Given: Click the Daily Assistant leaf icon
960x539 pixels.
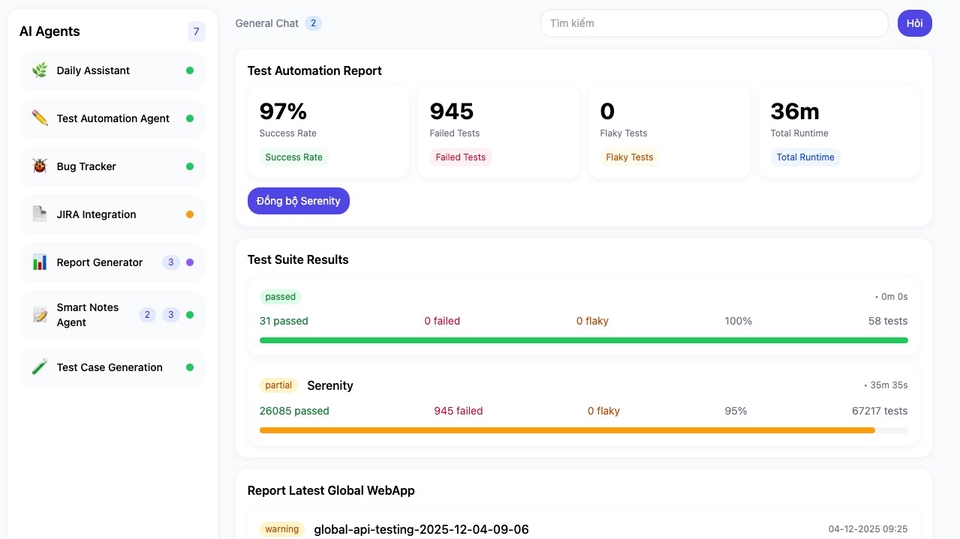Looking at the screenshot, I should coord(40,71).
